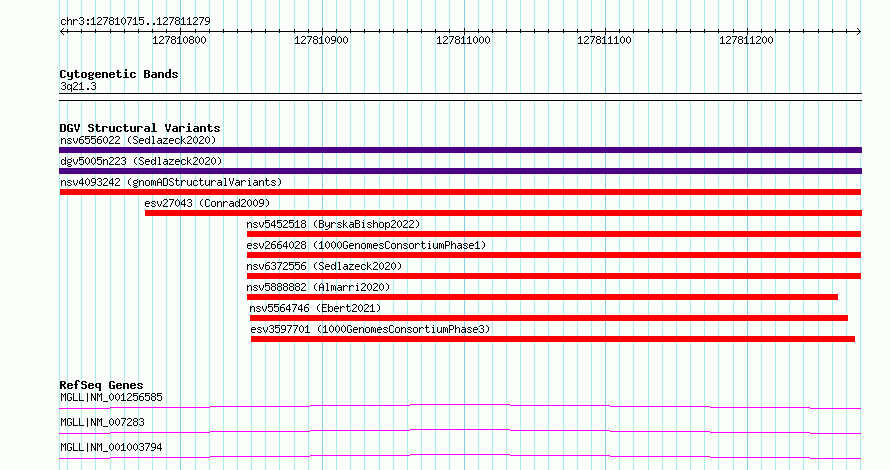This screenshot has width=890, height=470.
Task: Open esv3597701 (1000GenomesConsortiumPhase3) label
Action: (370, 329)
